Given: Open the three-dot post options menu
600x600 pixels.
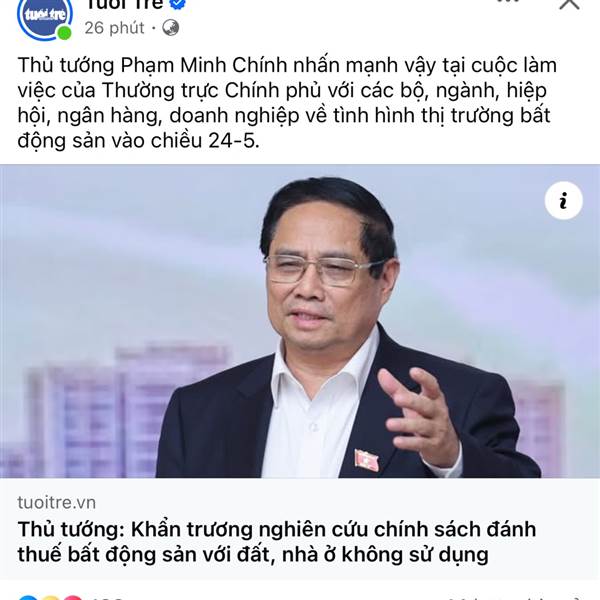Looking at the screenshot, I should click(x=508, y=1).
